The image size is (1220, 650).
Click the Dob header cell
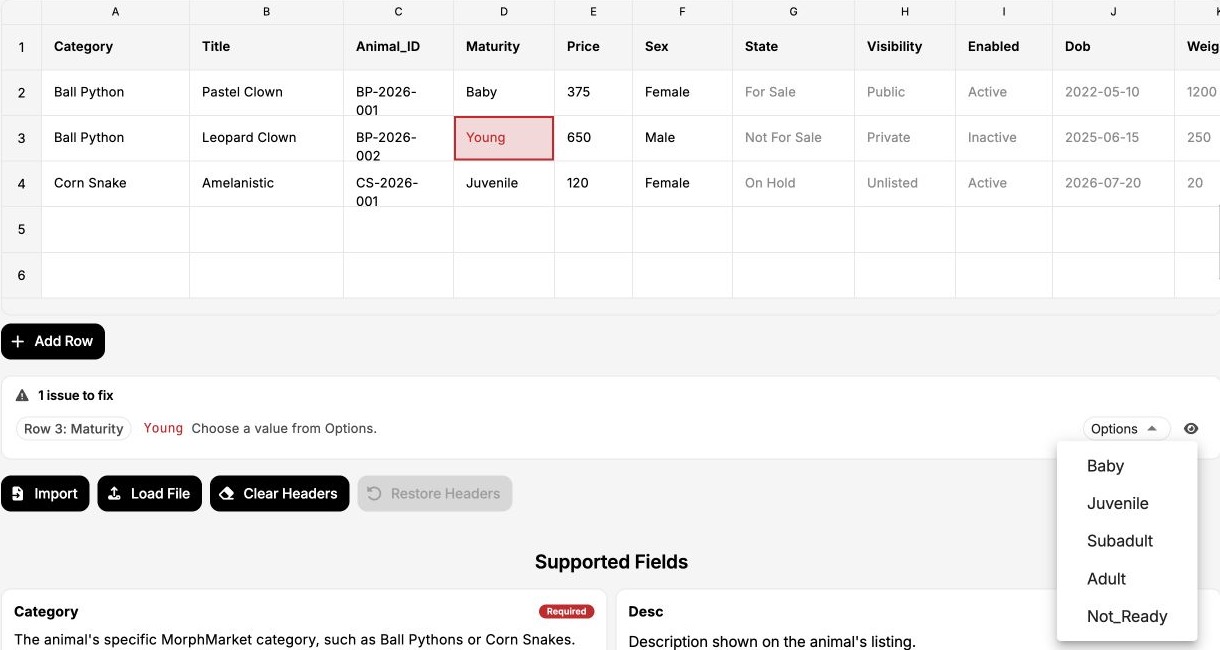1113,47
